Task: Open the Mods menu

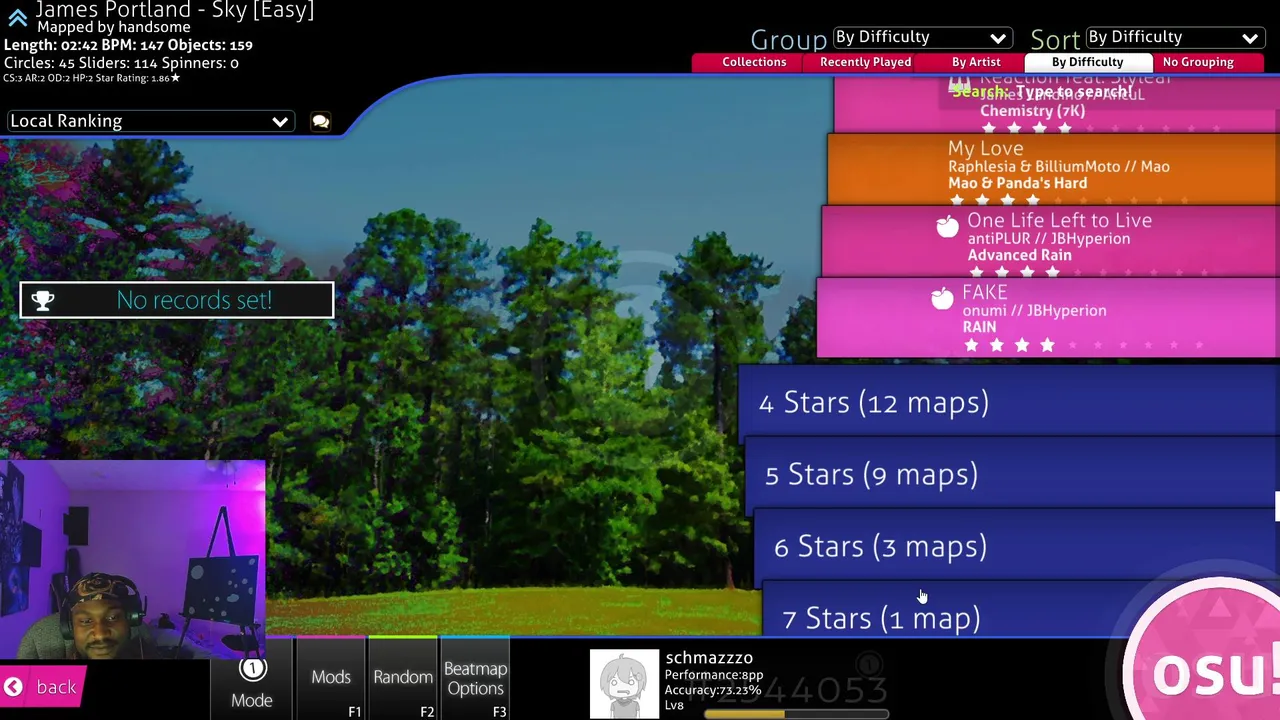Action: tap(331, 679)
